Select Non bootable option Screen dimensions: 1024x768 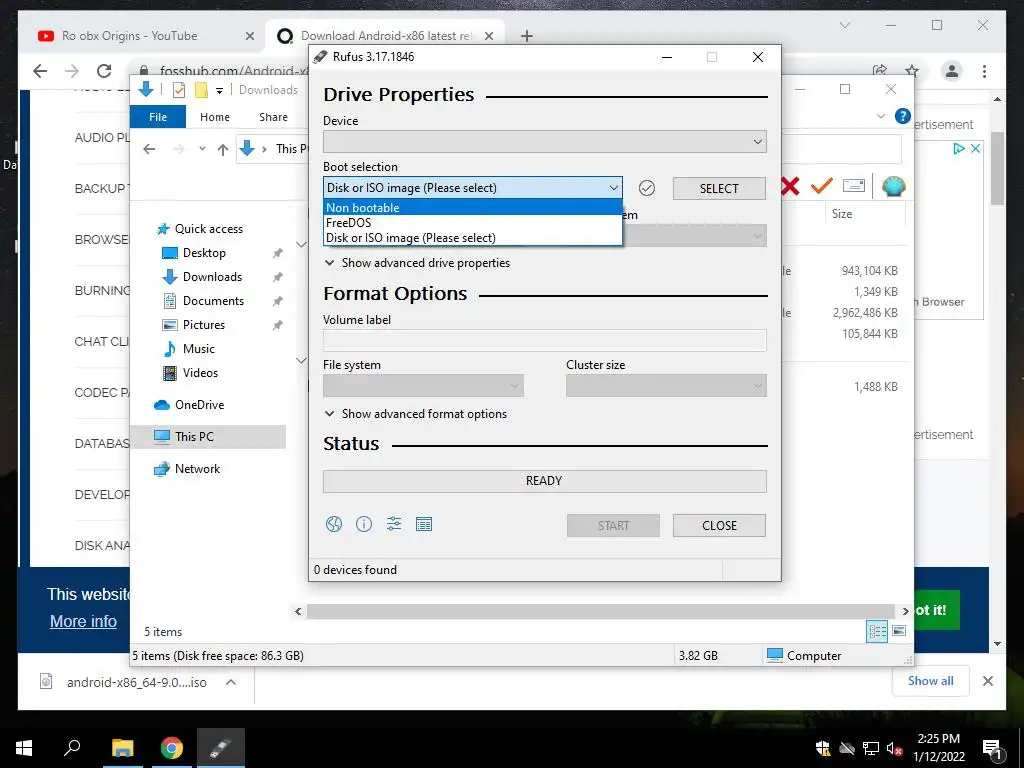point(473,208)
